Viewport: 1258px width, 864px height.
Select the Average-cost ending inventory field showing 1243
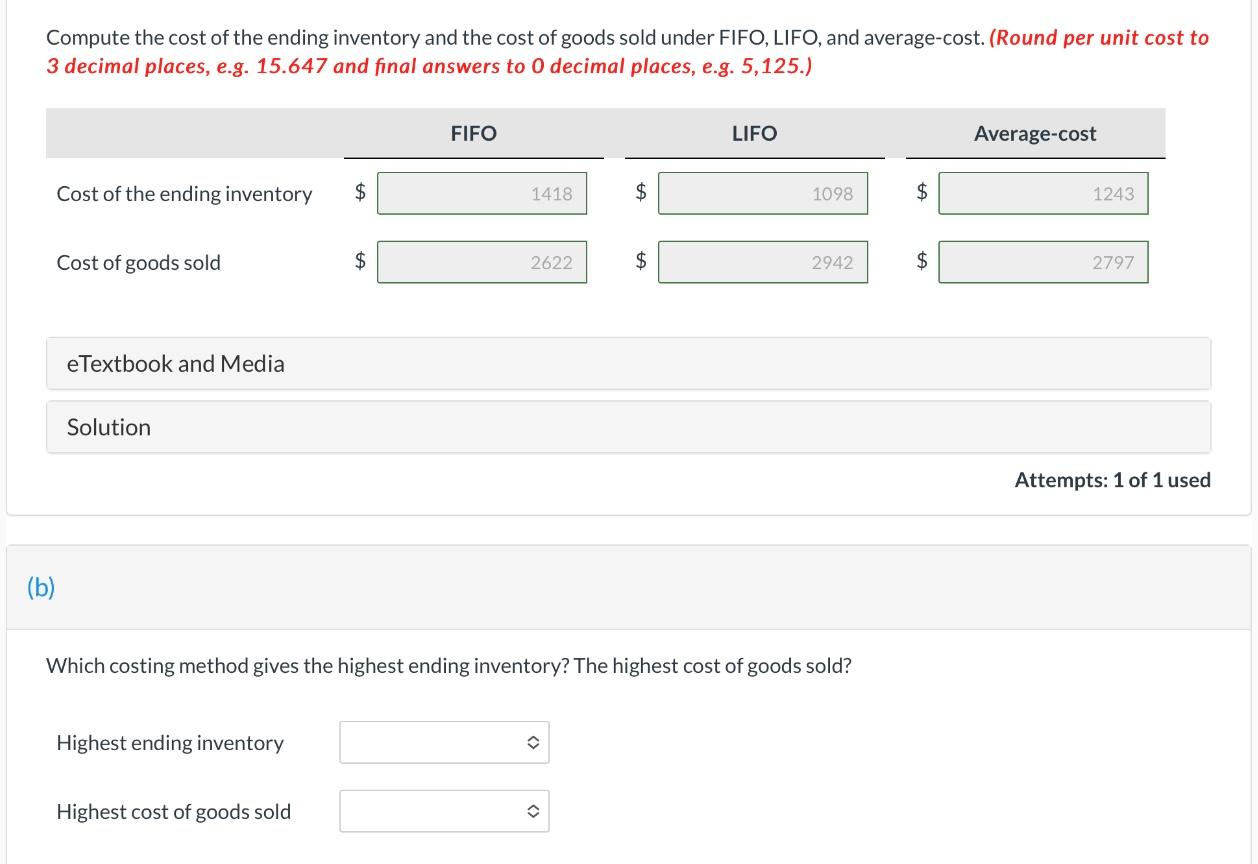(1043, 193)
